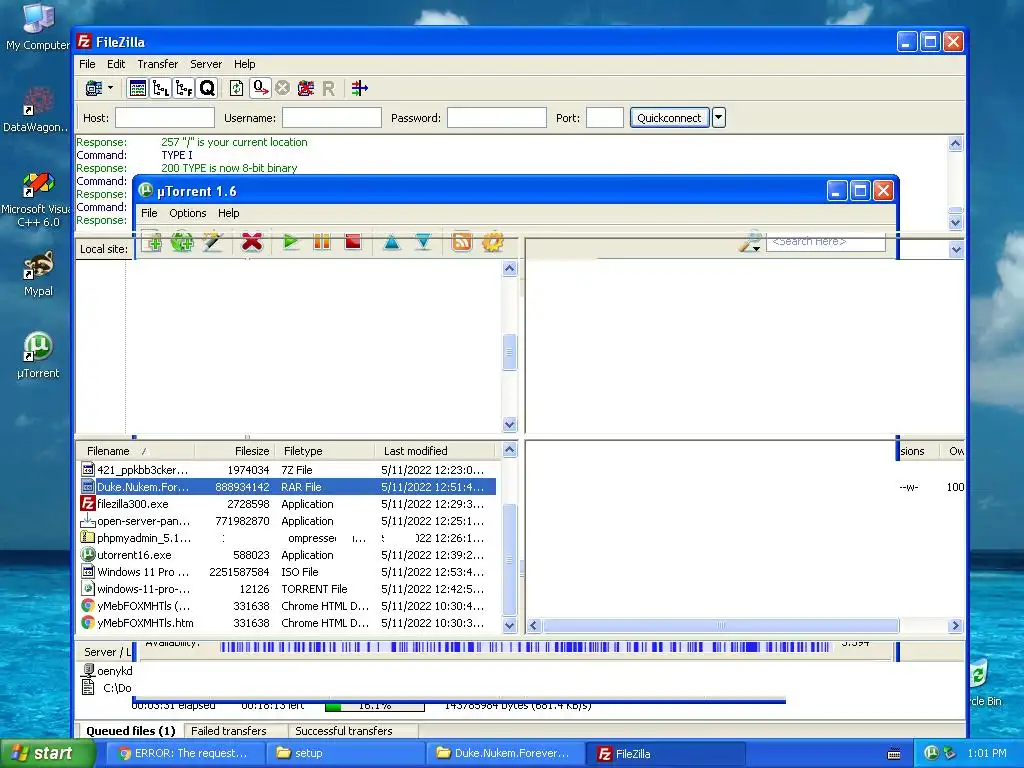Click the Host input field
The width and height of the screenshot is (1024, 768).
click(x=165, y=118)
